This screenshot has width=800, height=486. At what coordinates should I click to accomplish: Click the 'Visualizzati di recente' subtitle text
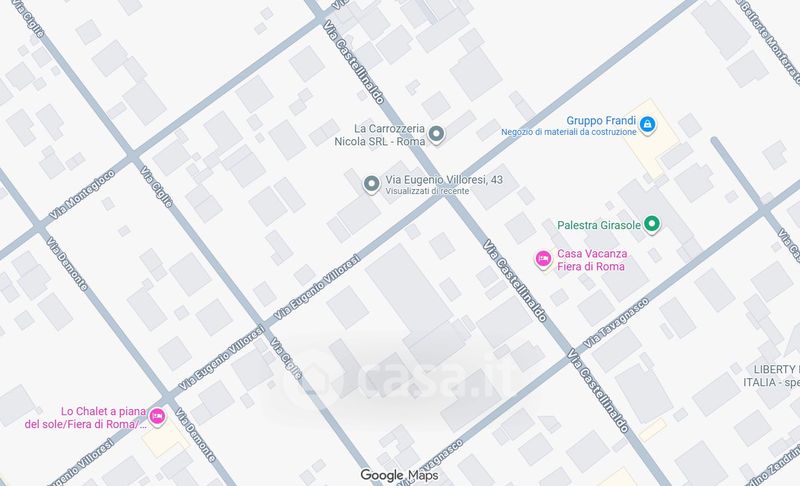tap(427, 191)
